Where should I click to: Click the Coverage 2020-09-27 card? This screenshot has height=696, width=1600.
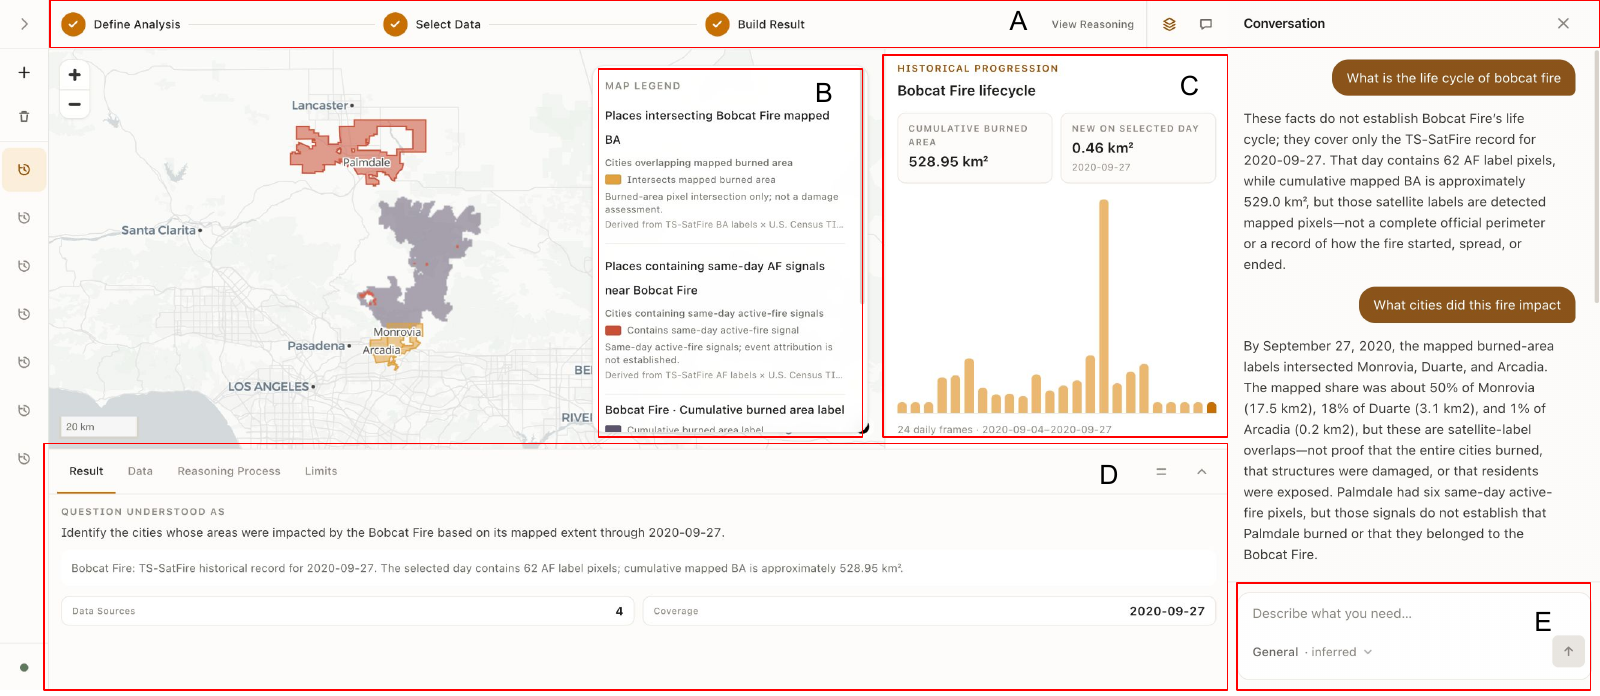coord(929,611)
